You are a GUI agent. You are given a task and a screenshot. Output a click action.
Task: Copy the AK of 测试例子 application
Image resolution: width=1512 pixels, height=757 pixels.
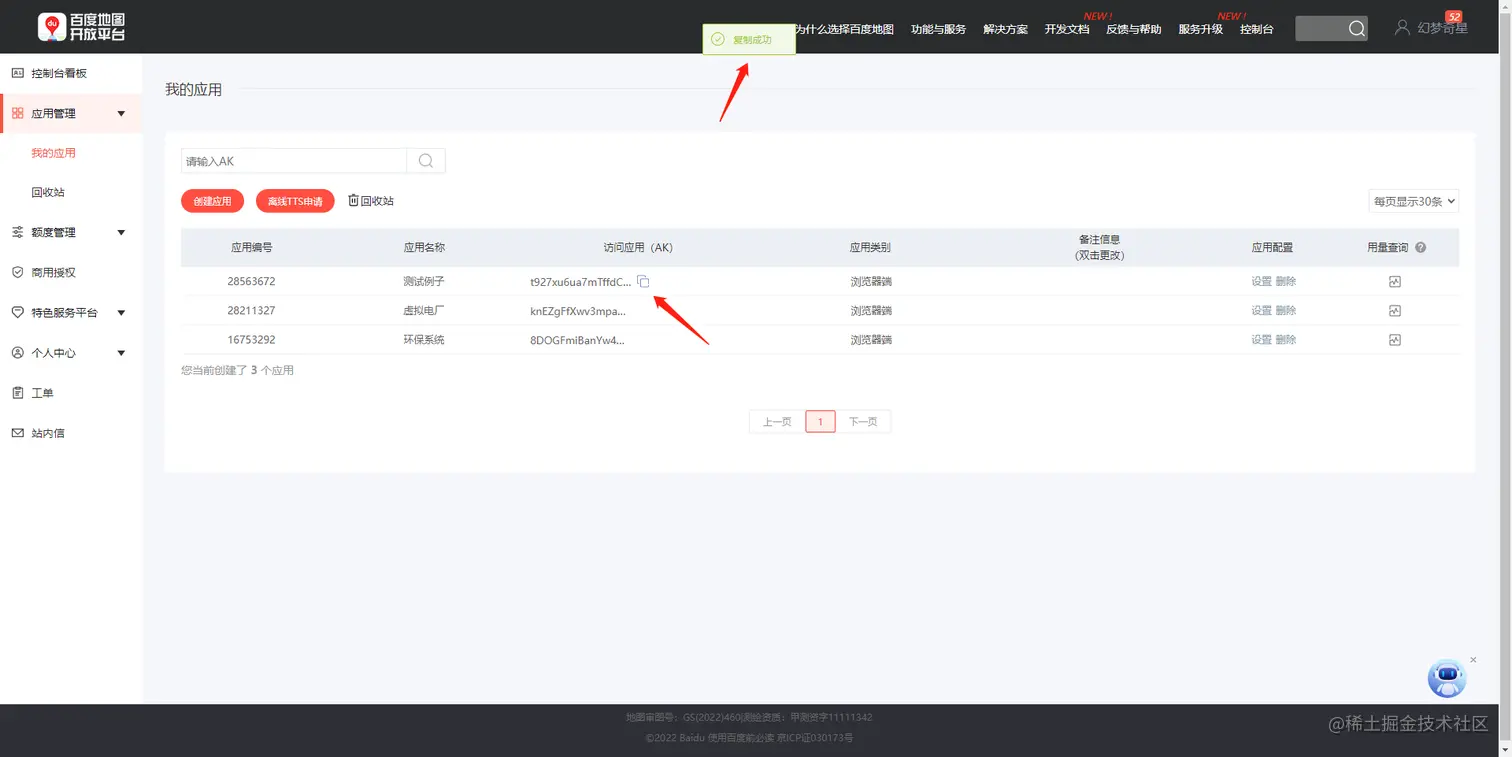[x=643, y=281]
